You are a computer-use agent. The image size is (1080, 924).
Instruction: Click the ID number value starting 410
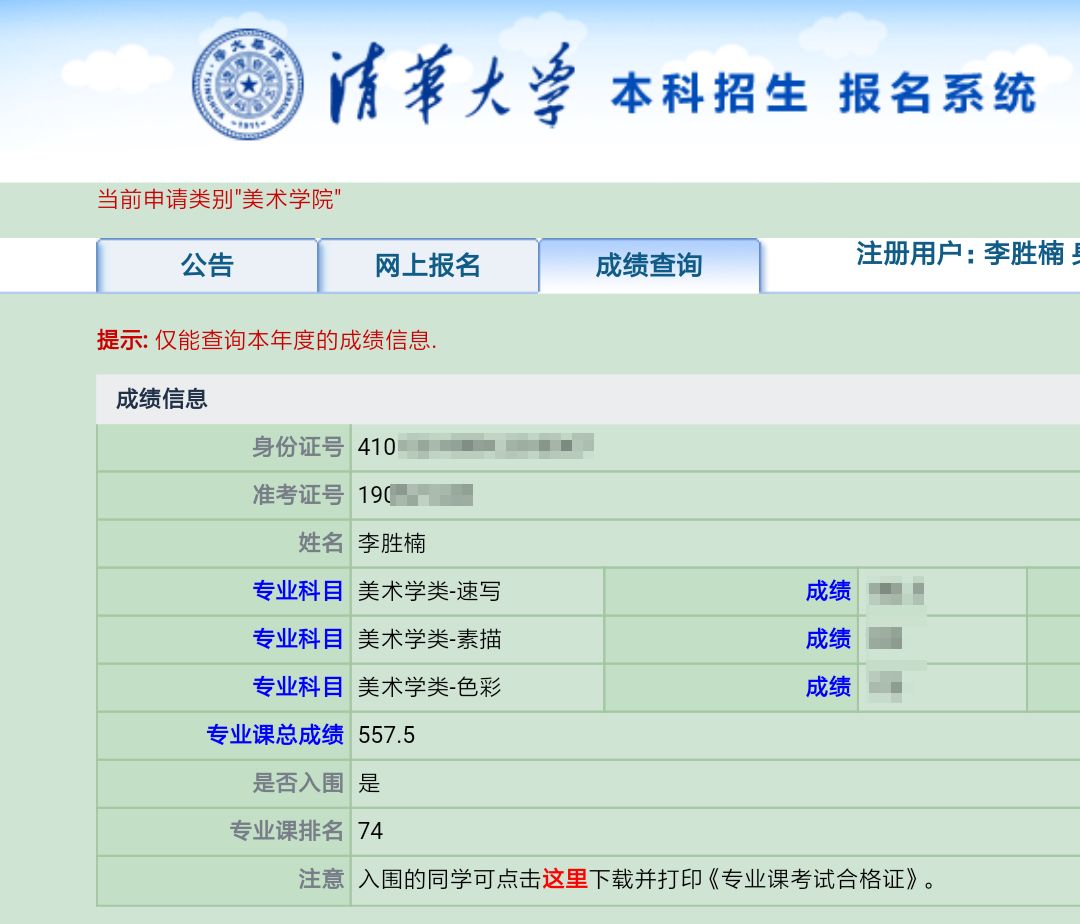tap(475, 446)
